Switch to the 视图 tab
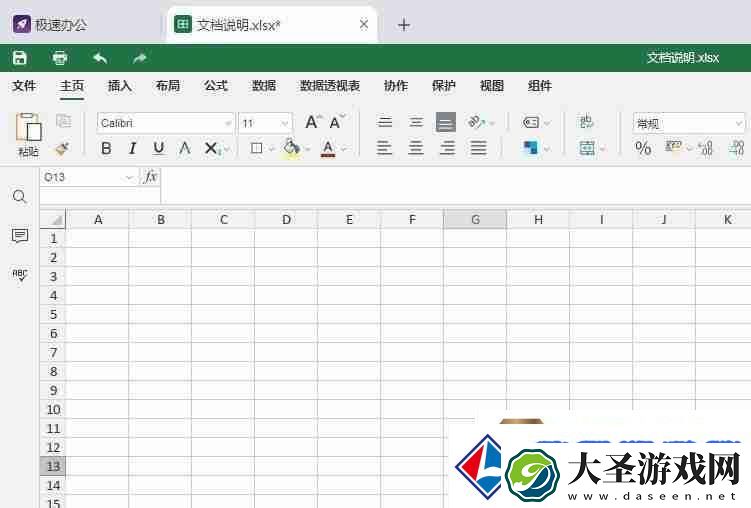Image resolution: width=751 pixels, height=508 pixels. [492, 86]
